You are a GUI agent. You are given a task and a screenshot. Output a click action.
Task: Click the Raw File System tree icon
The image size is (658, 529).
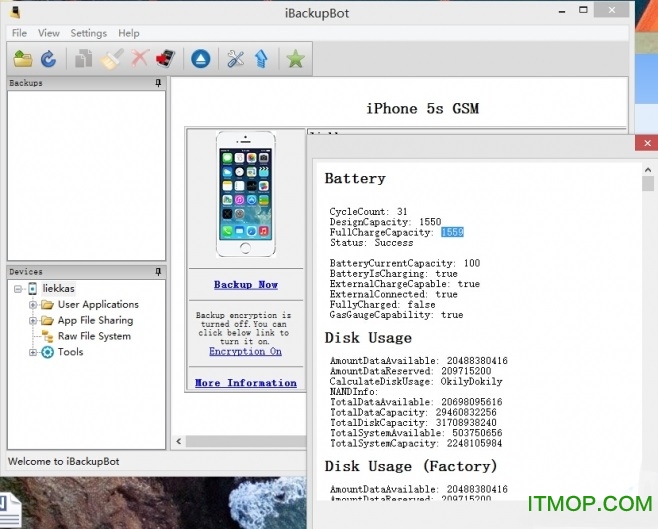click(x=47, y=336)
